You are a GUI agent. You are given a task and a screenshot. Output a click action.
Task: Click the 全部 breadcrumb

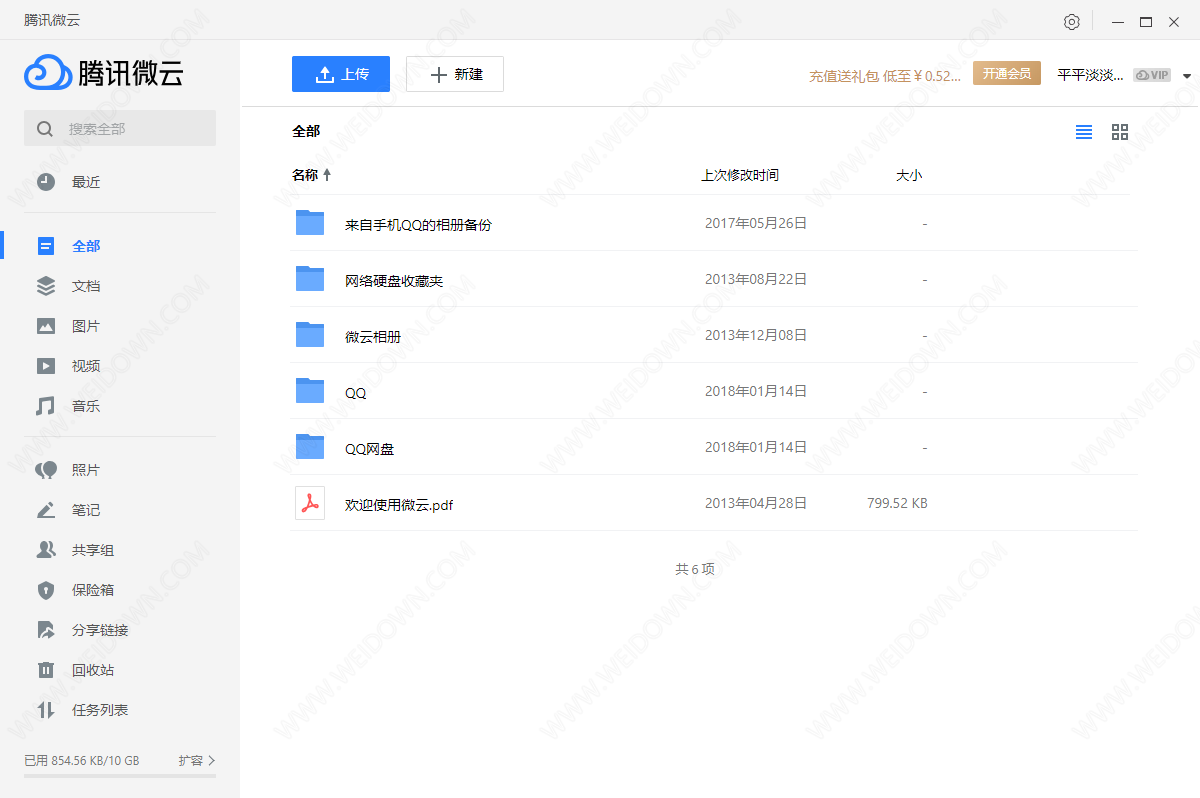[306, 131]
